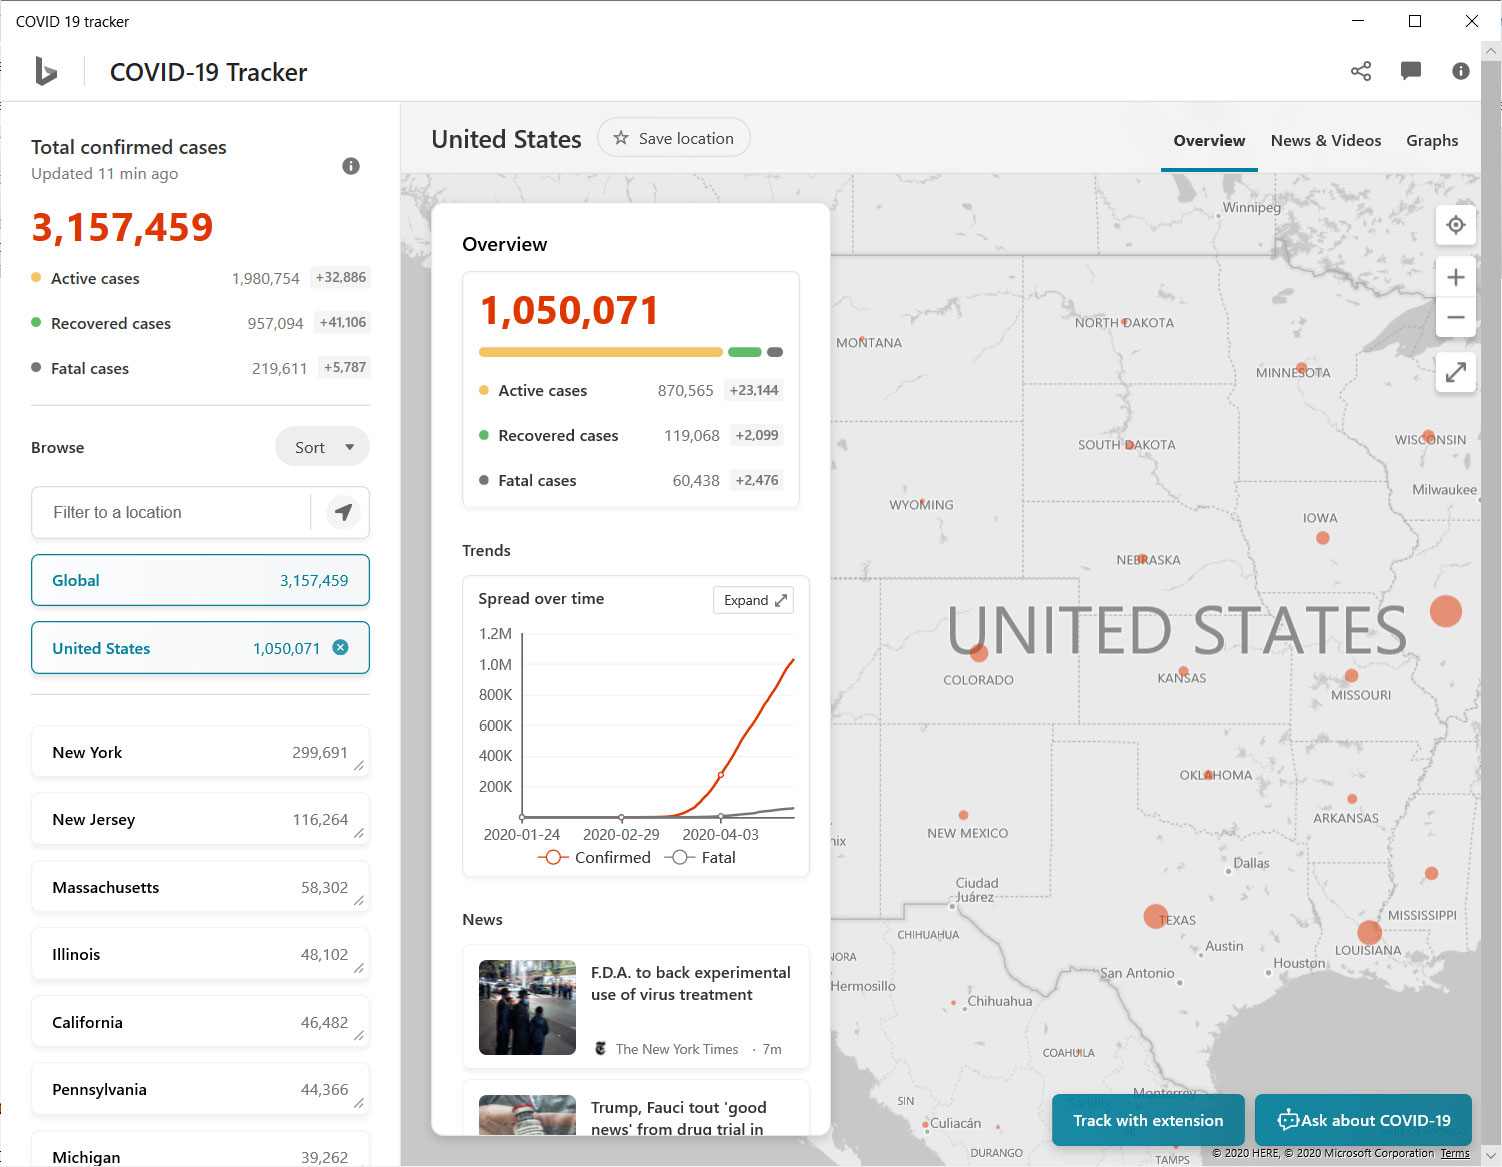This screenshot has width=1502, height=1167.
Task: Click The New York Times source label
Action: pos(677,1049)
